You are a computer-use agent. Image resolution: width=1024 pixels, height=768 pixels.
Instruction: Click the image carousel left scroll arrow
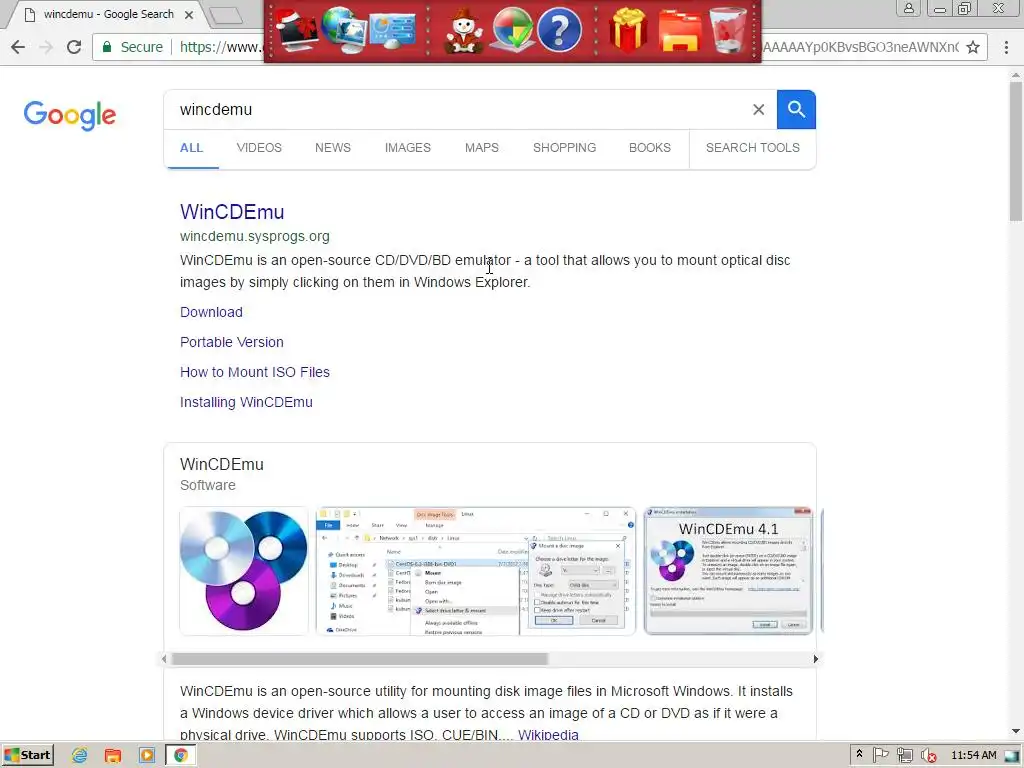[x=164, y=659]
